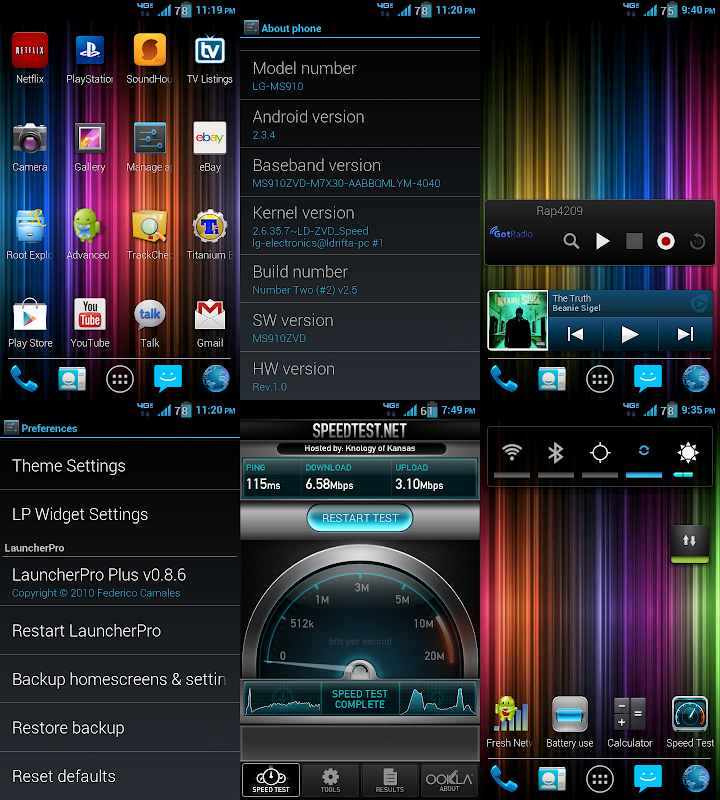Screen dimensions: 720x800
Task: Select LauncherPro Plus v0.8.6 entry
Action: (x=120, y=582)
